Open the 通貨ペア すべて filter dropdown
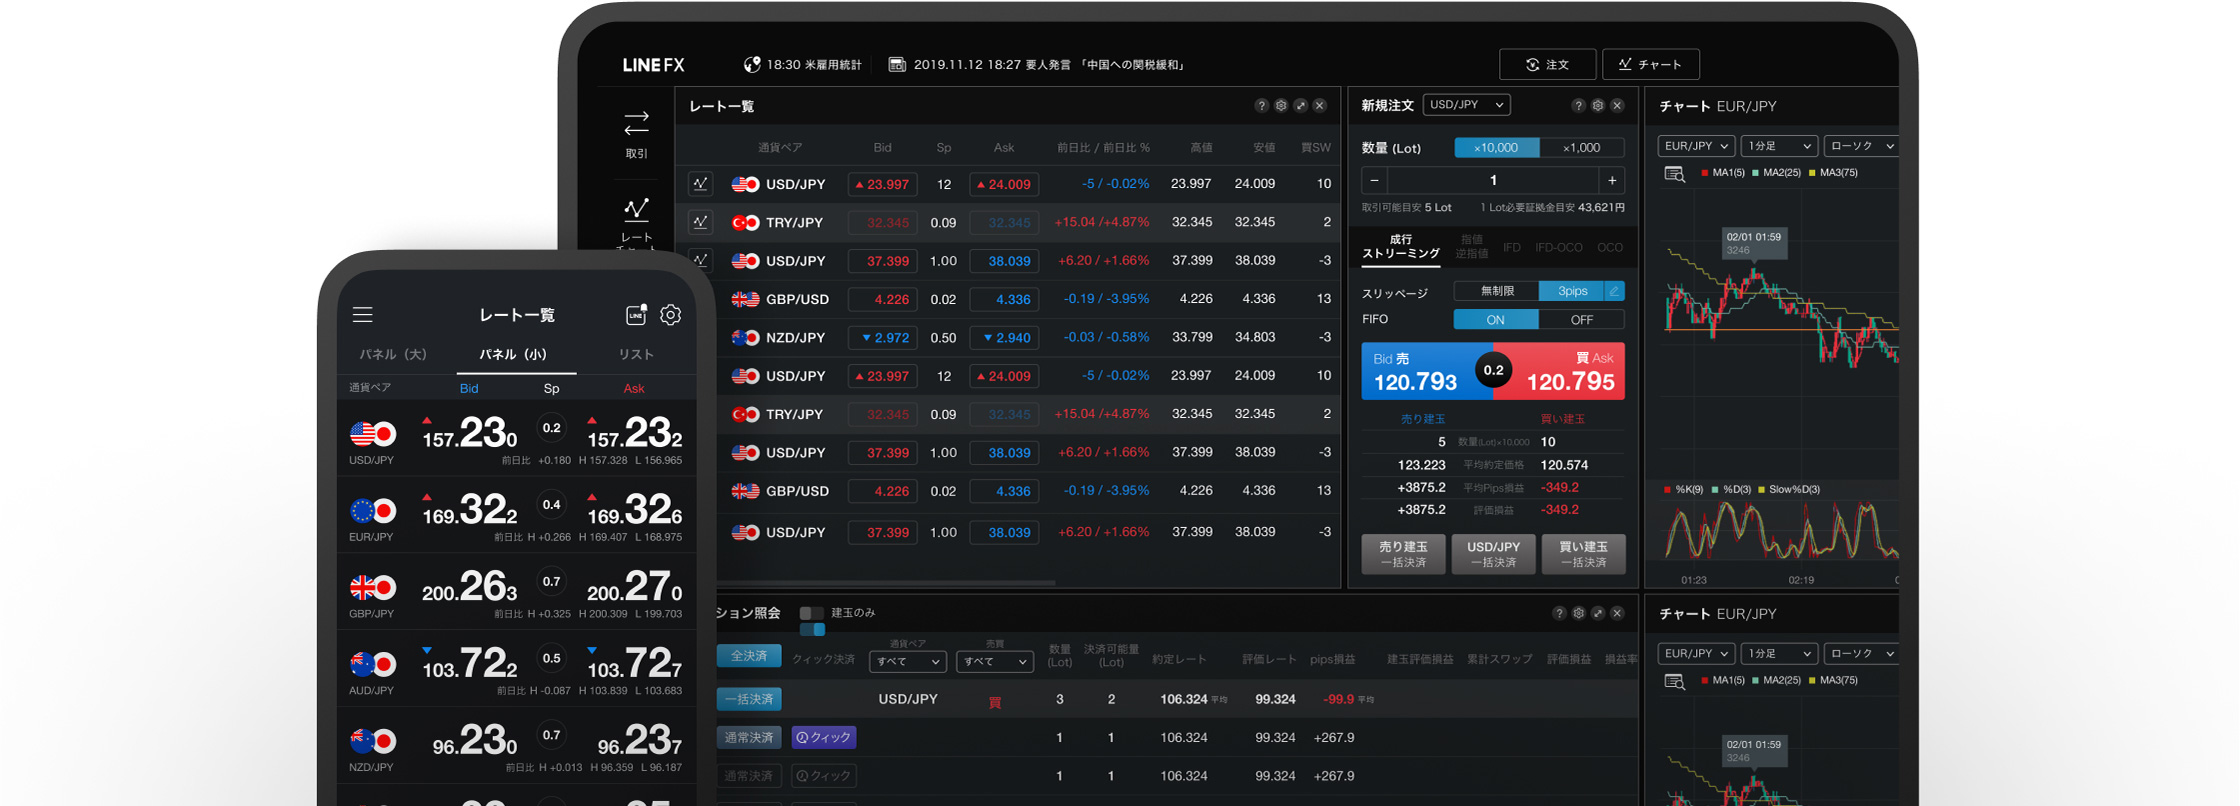 pyautogui.click(x=907, y=661)
